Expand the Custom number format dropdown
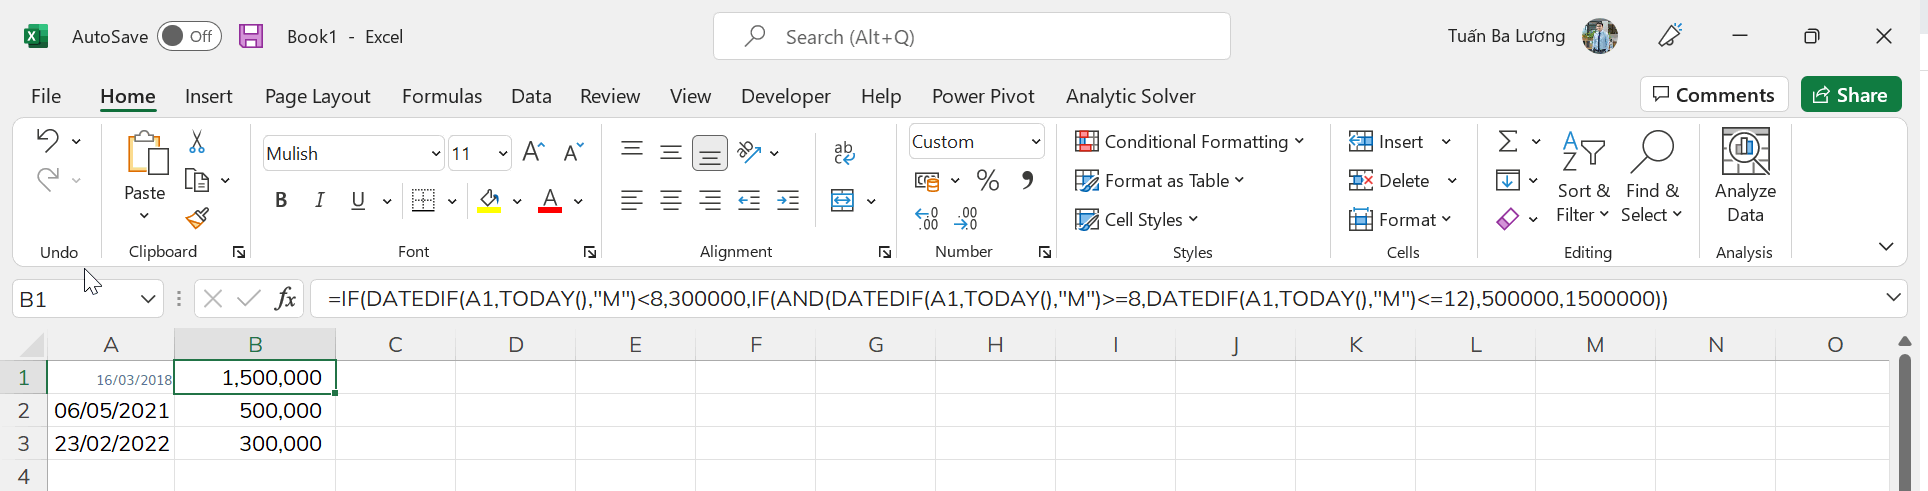 pyautogui.click(x=1035, y=142)
